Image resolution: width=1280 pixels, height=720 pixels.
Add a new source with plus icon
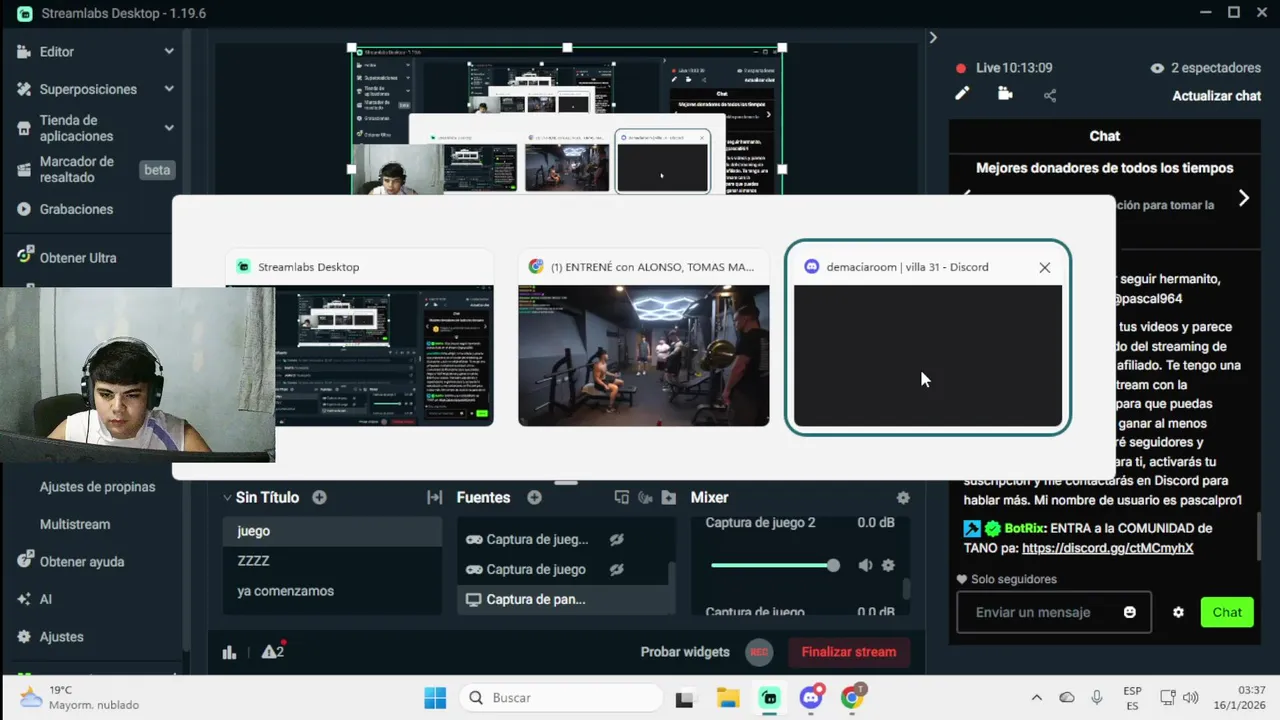(534, 497)
